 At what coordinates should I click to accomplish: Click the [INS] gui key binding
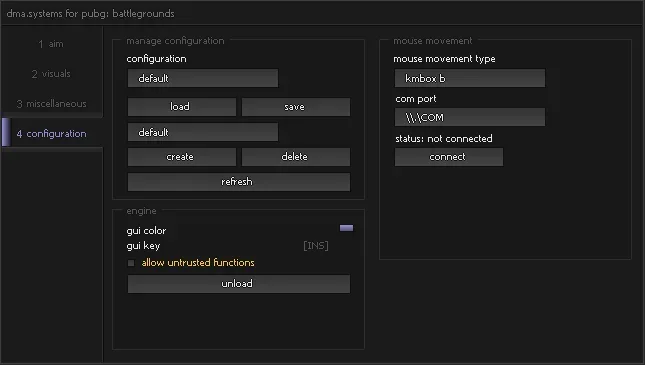[316, 246]
